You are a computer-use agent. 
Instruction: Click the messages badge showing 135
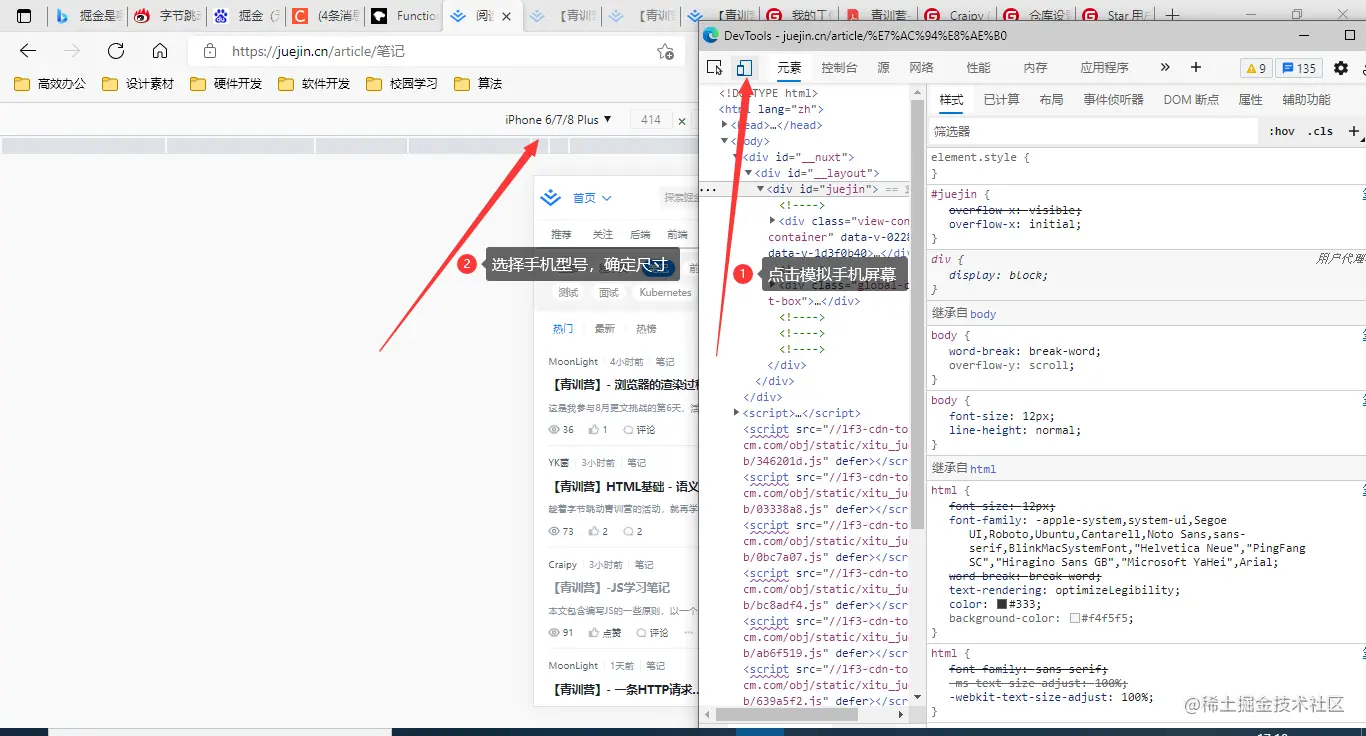1299,68
